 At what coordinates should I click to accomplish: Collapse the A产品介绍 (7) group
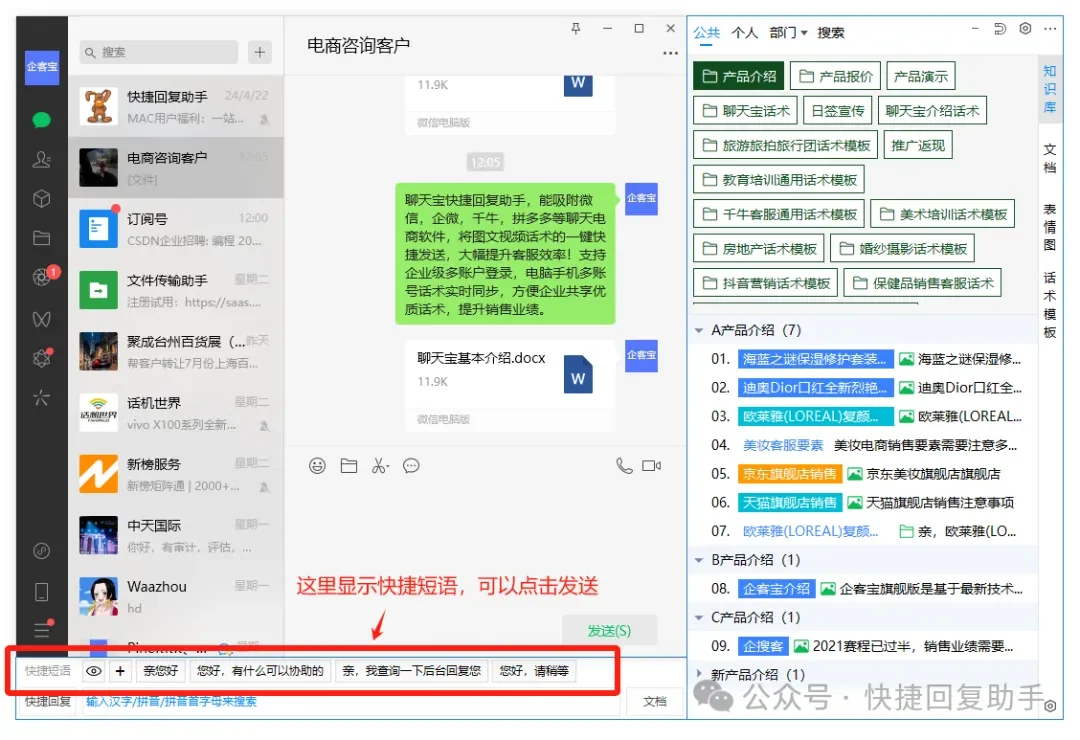[x=698, y=331]
